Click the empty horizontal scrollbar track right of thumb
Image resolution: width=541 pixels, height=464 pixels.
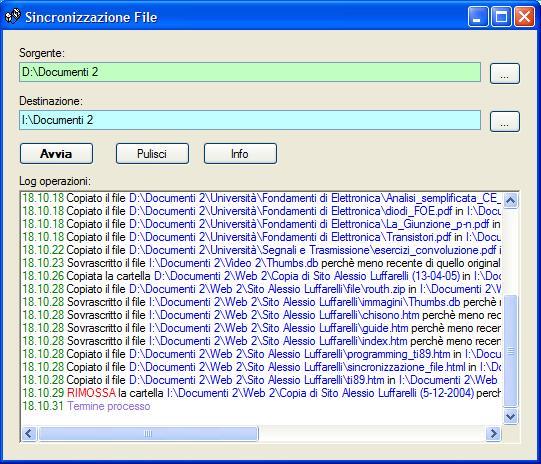click(372, 434)
